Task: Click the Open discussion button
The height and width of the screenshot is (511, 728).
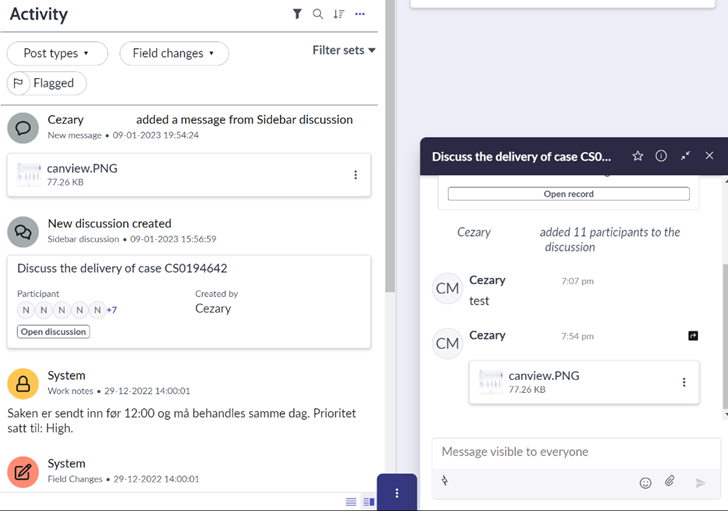Action: point(53,331)
